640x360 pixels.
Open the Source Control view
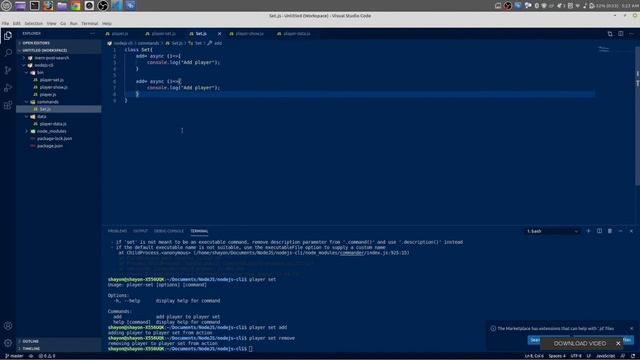pyautogui.click(x=8, y=70)
